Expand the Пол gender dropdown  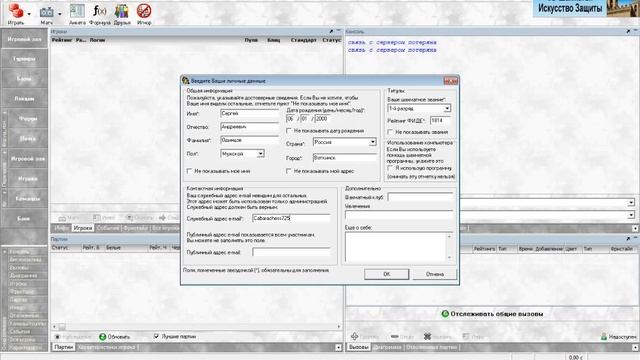pyautogui.click(x=260, y=153)
